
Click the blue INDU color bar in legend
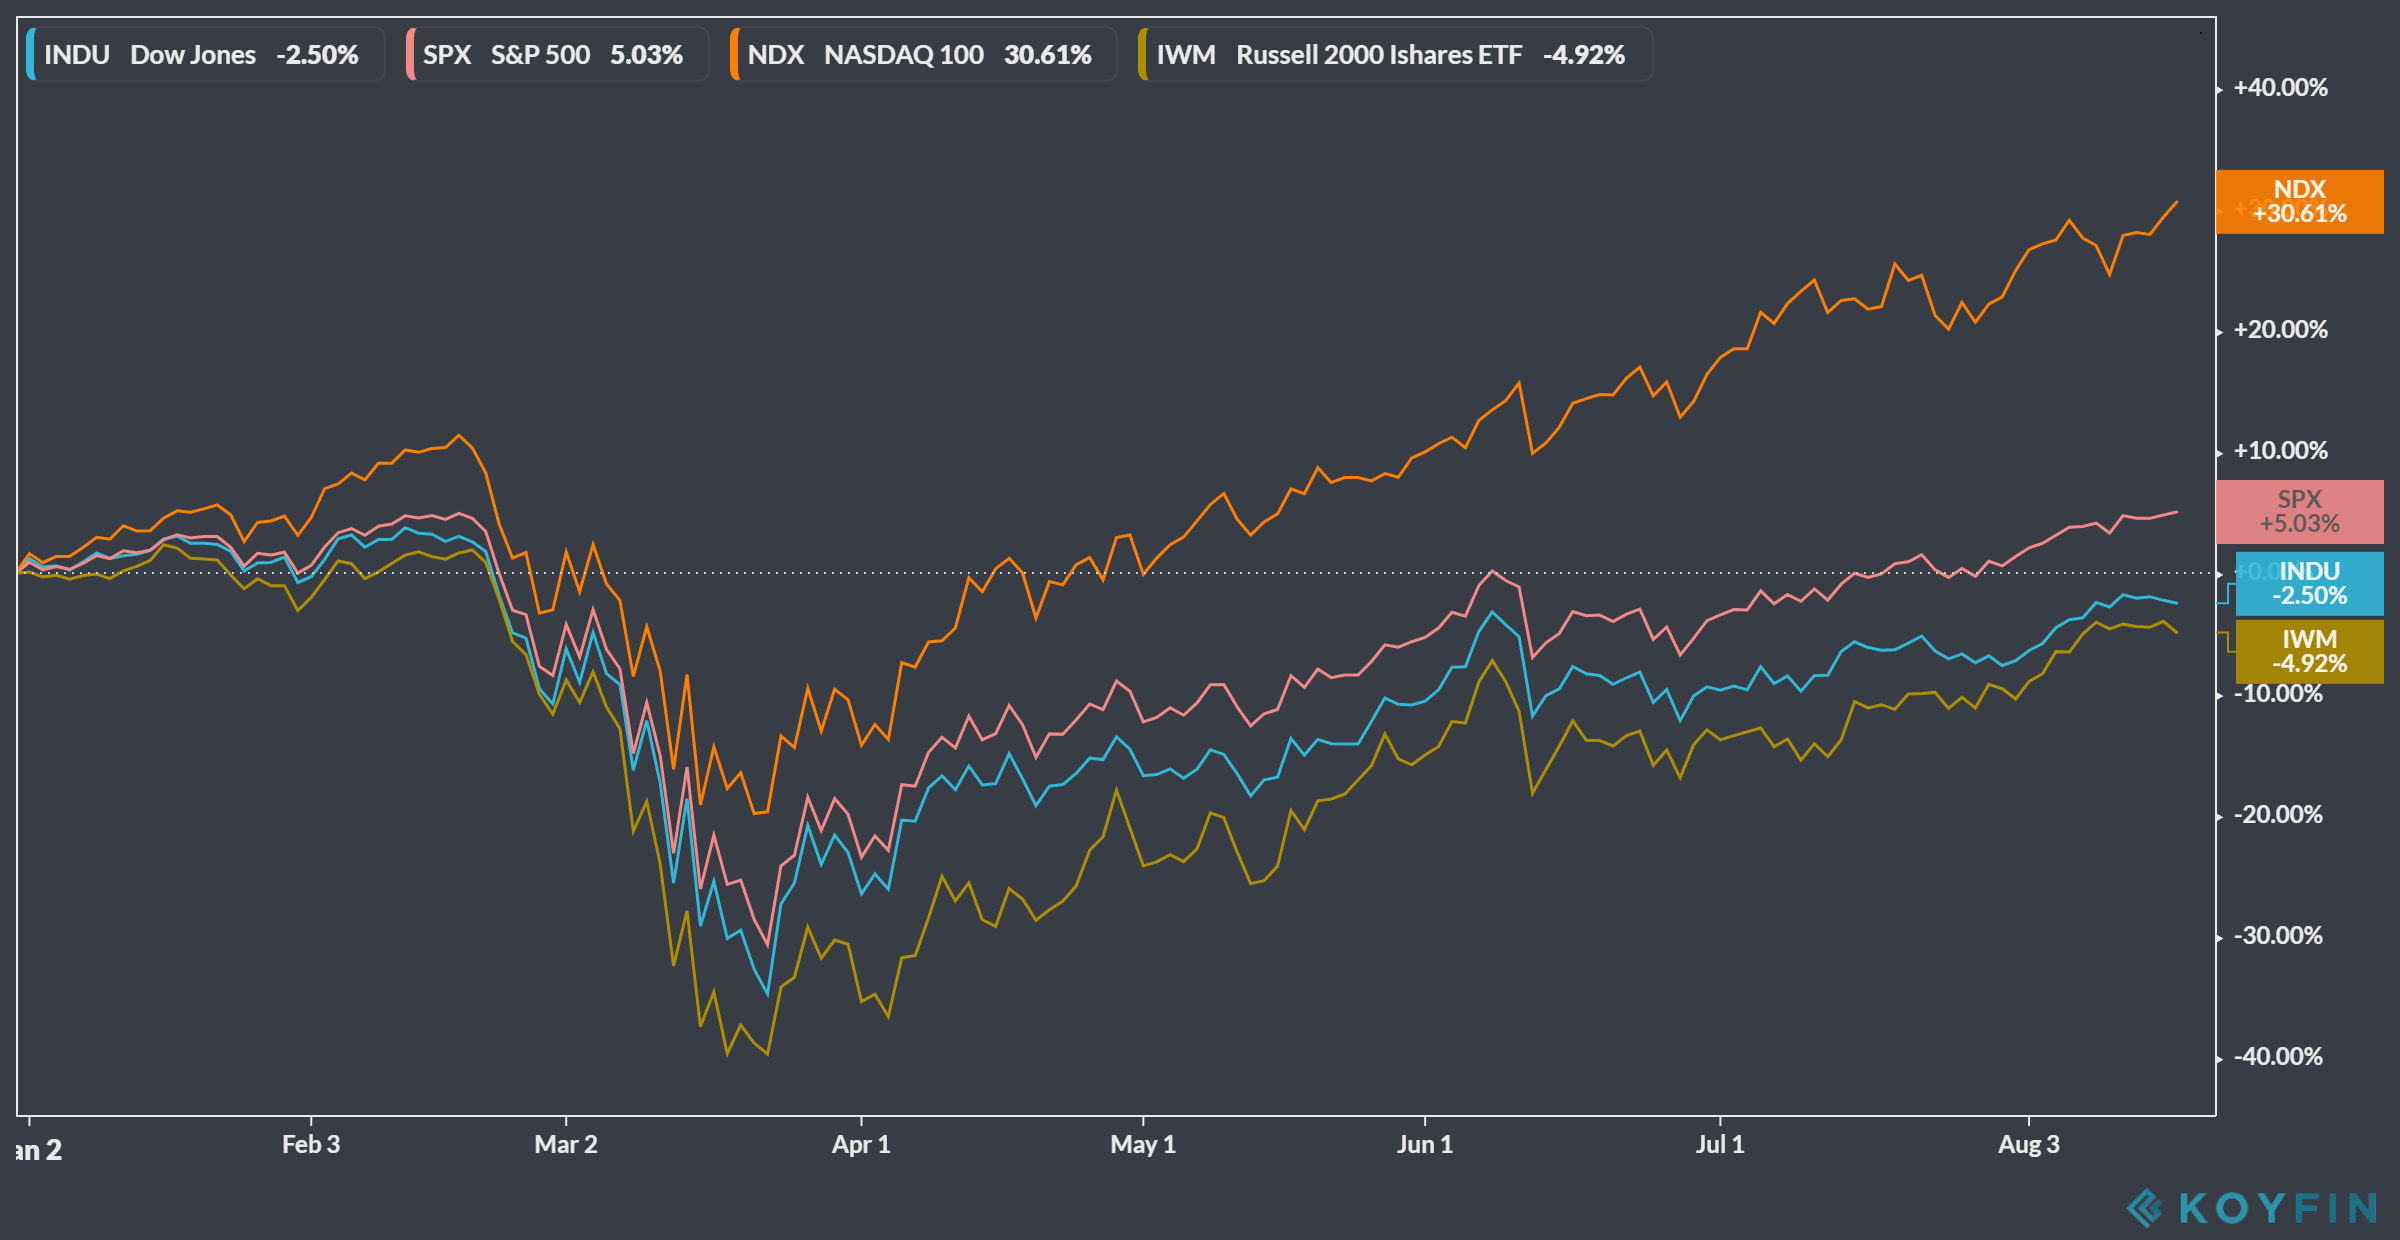pos(31,55)
